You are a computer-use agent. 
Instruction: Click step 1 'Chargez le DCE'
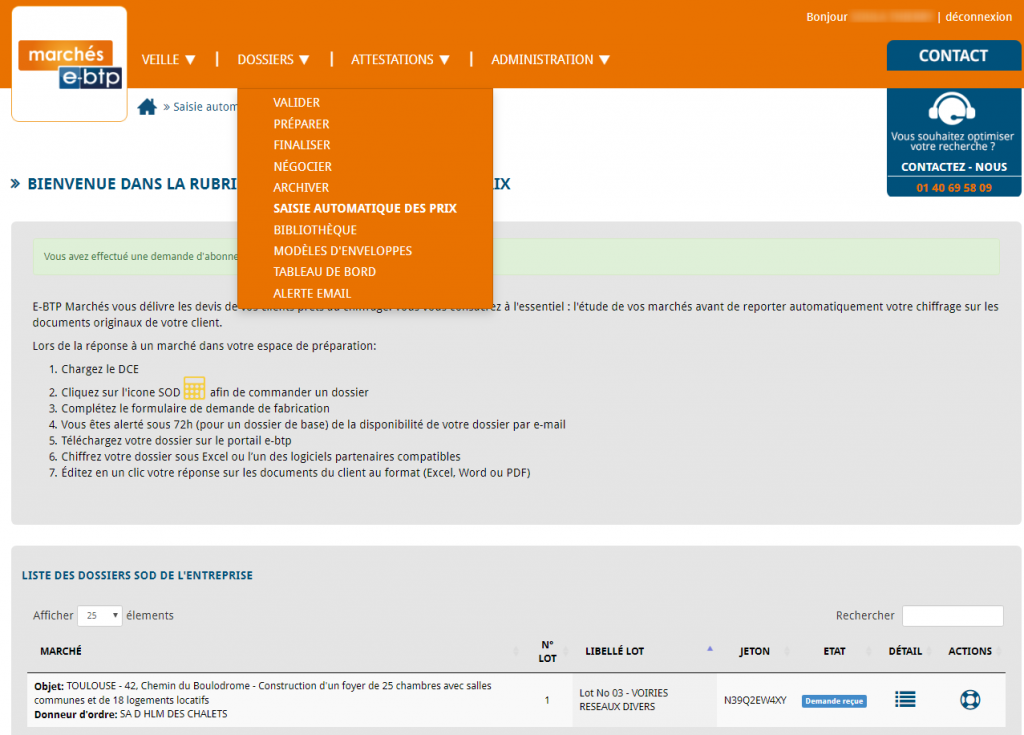point(100,369)
